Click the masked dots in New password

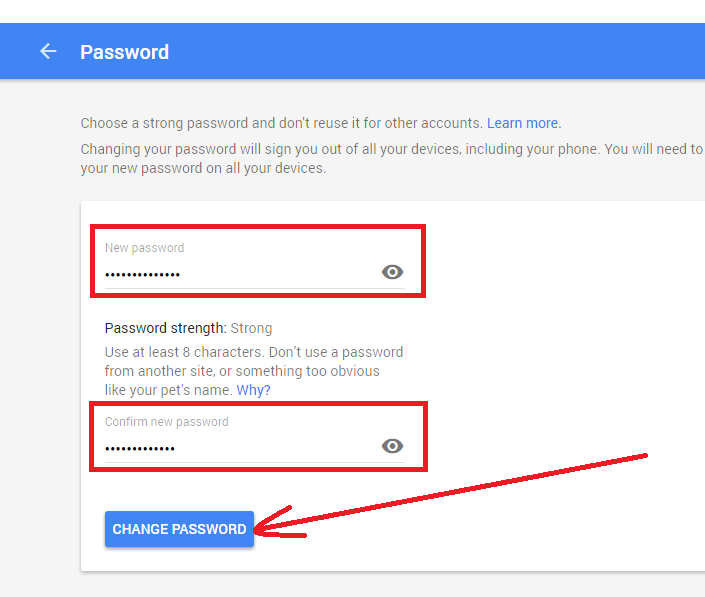[x=143, y=274]
